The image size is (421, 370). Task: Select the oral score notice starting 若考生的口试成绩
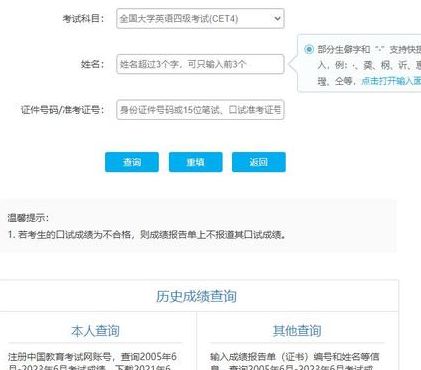[147, 235]
